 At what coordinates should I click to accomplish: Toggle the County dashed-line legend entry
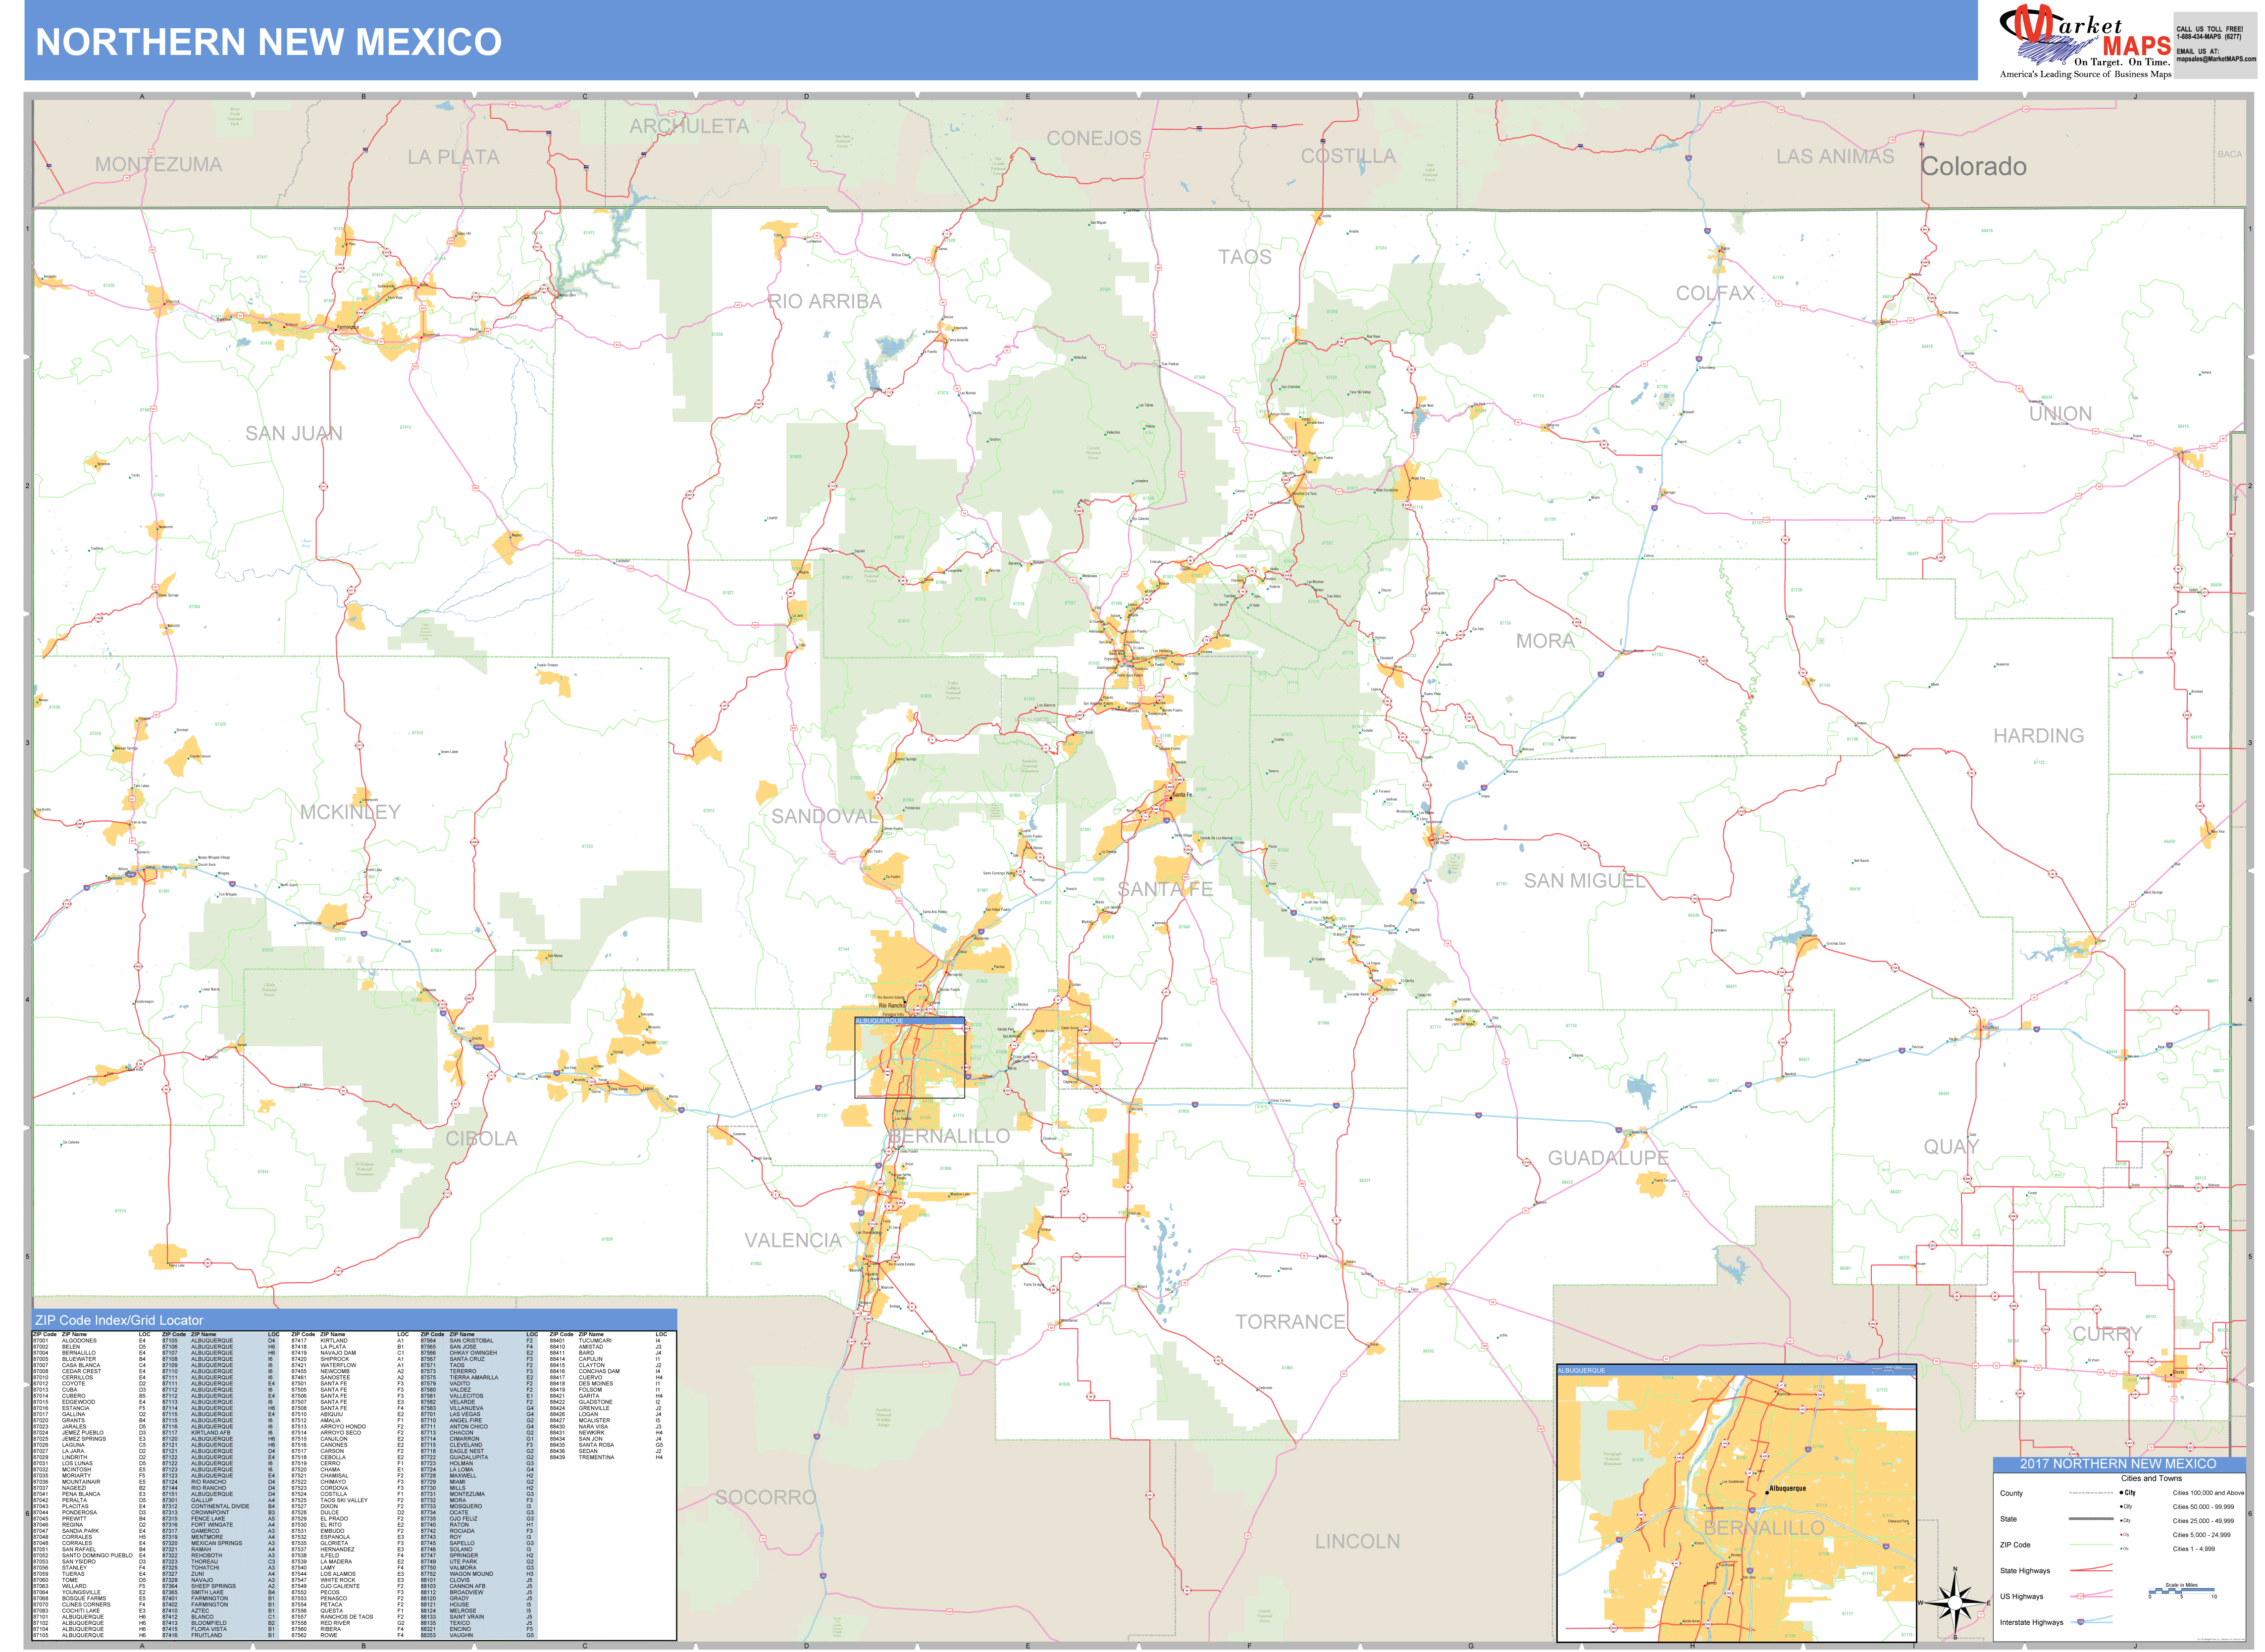(2092, 1493)
